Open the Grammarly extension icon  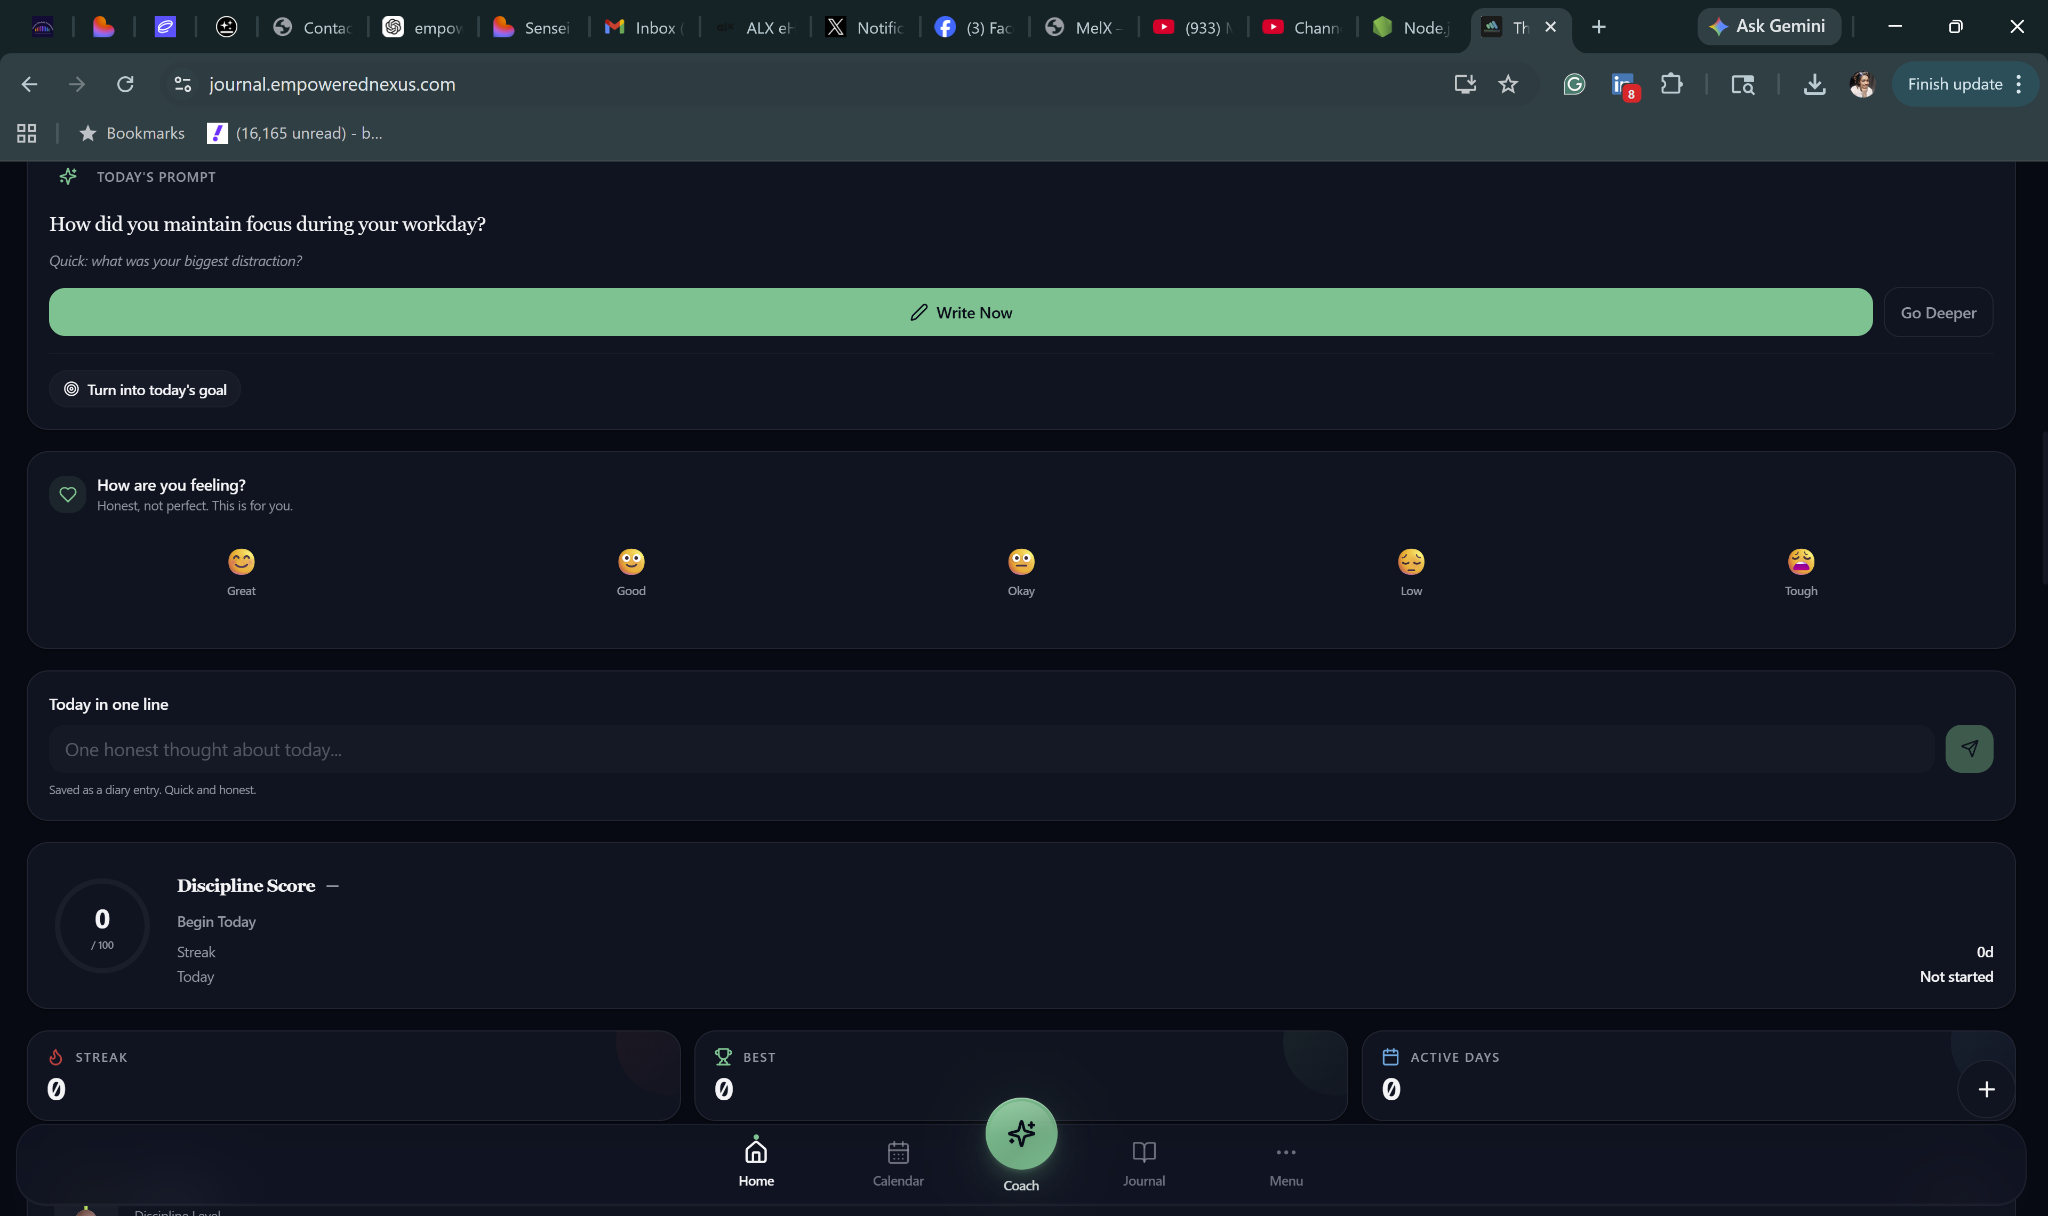1574,84
